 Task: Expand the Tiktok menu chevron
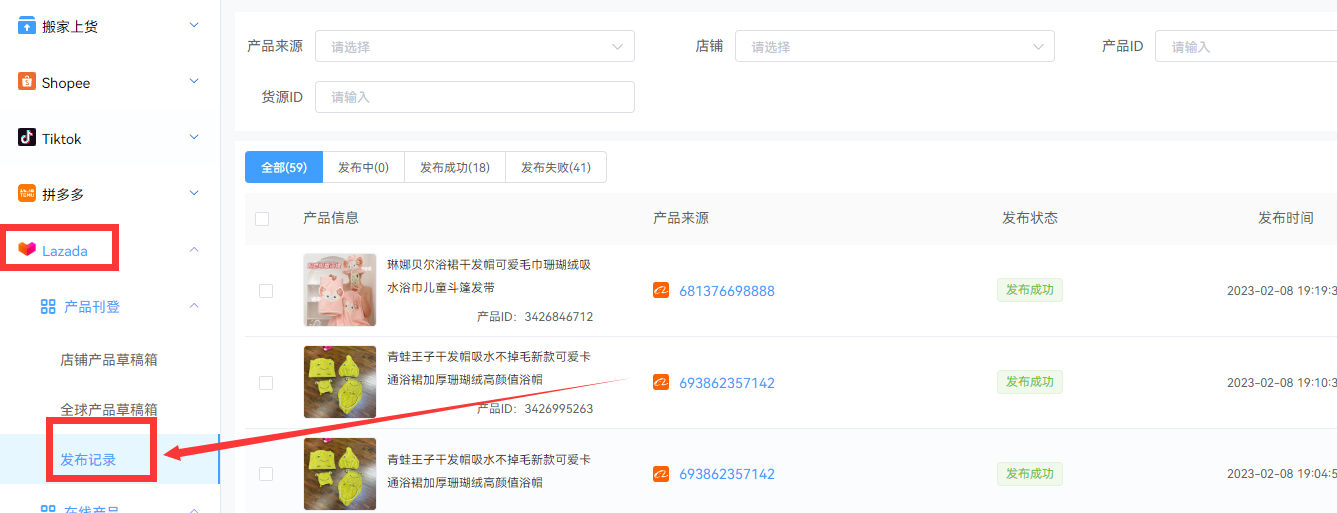click(x=194, y=137)
